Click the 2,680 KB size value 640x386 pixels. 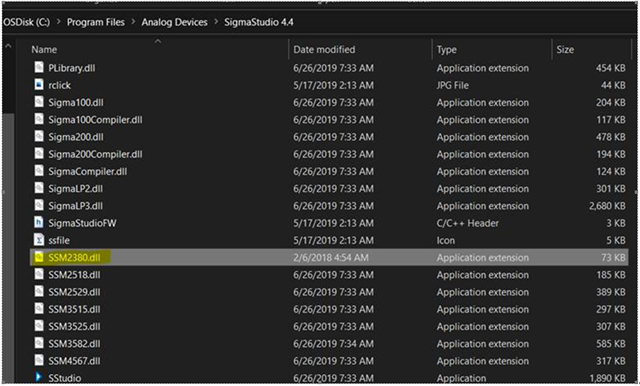607,206
